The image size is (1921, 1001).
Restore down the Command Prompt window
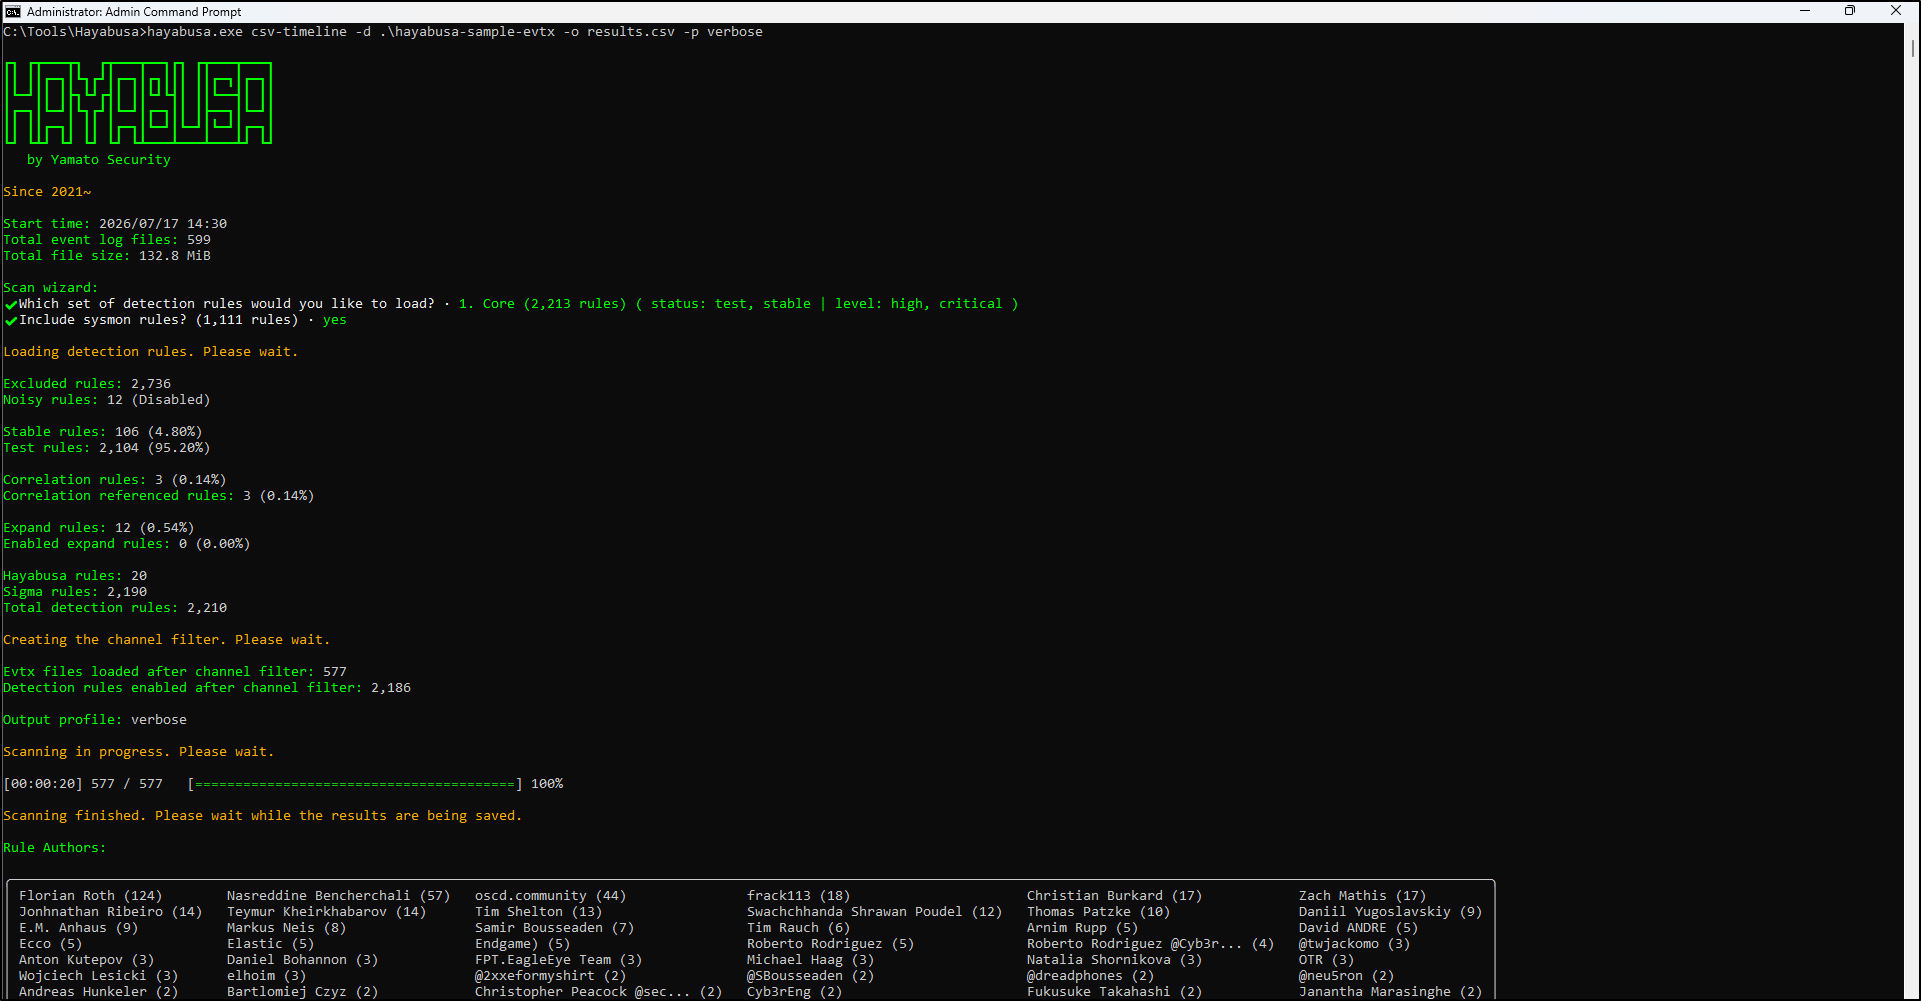(1850, 11)
